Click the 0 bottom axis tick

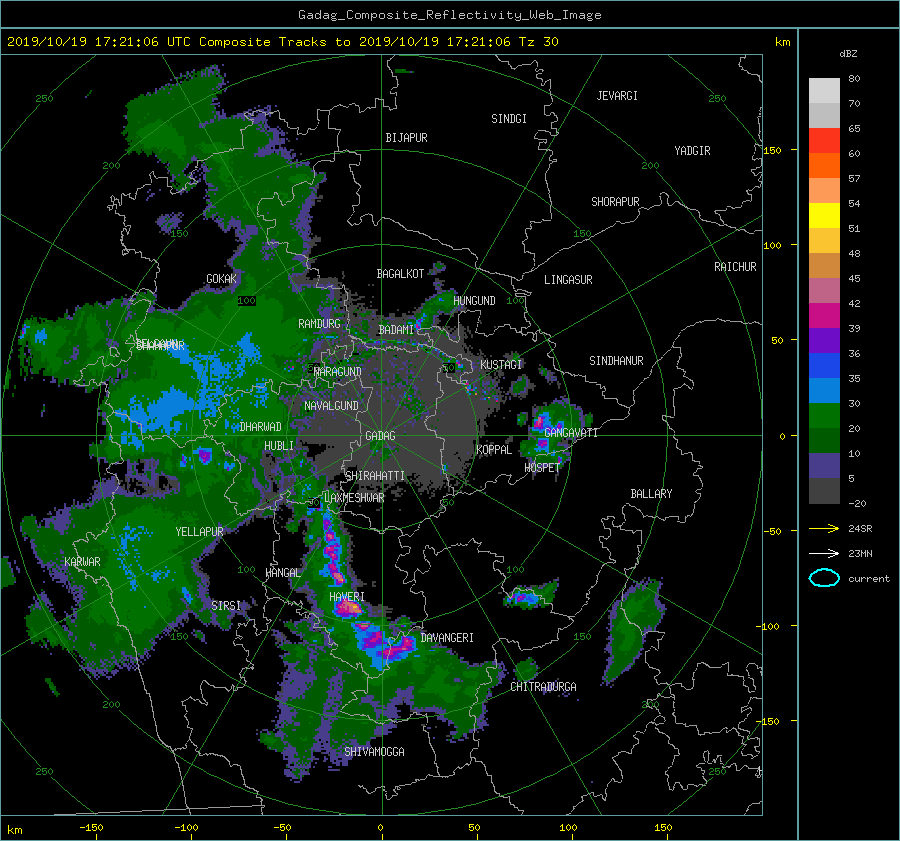point(381,828)
